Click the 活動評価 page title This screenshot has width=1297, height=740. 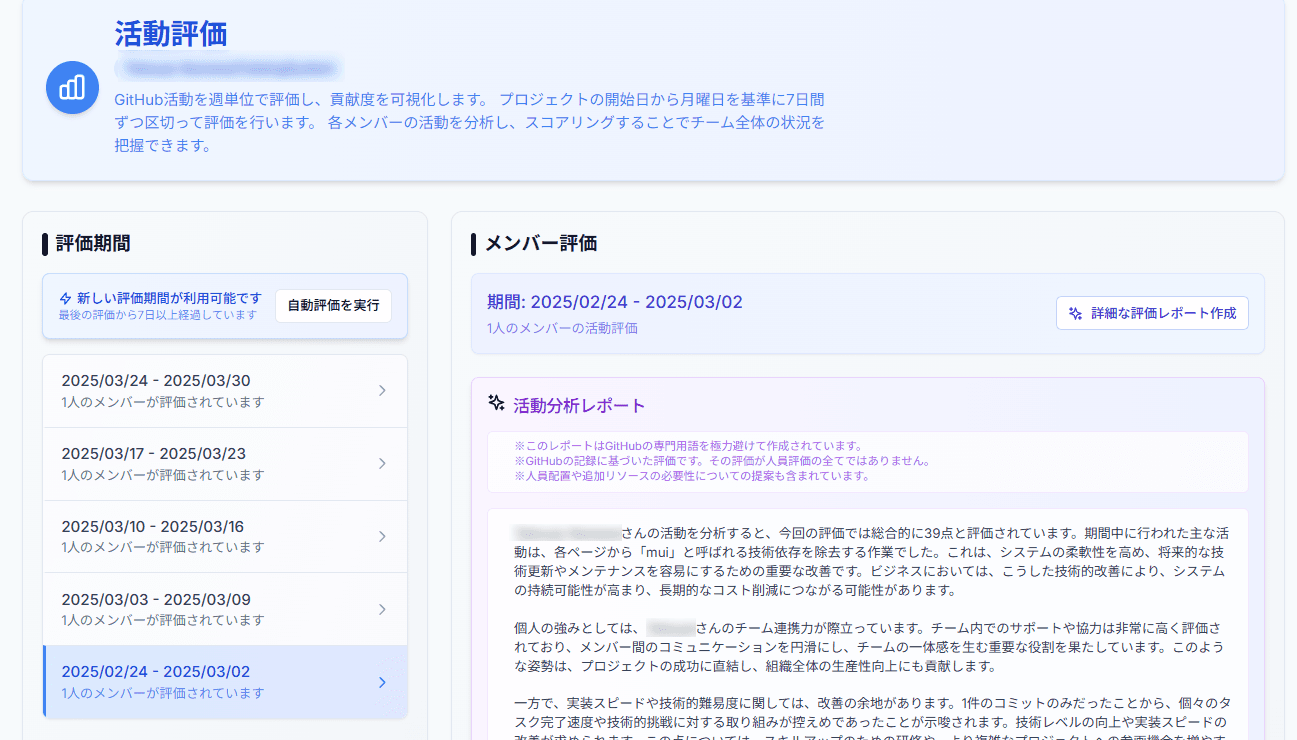click(171, 33)
